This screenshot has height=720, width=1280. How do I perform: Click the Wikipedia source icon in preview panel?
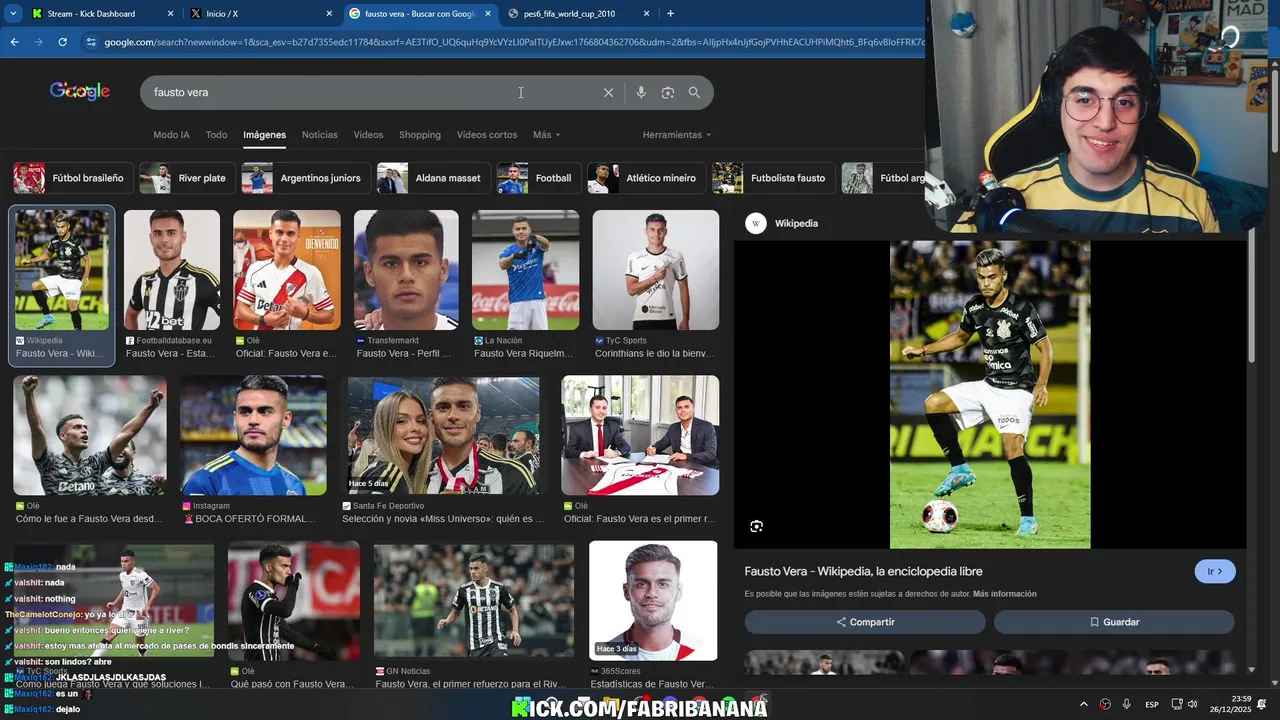pyautogui.click(x=756, y=223)
